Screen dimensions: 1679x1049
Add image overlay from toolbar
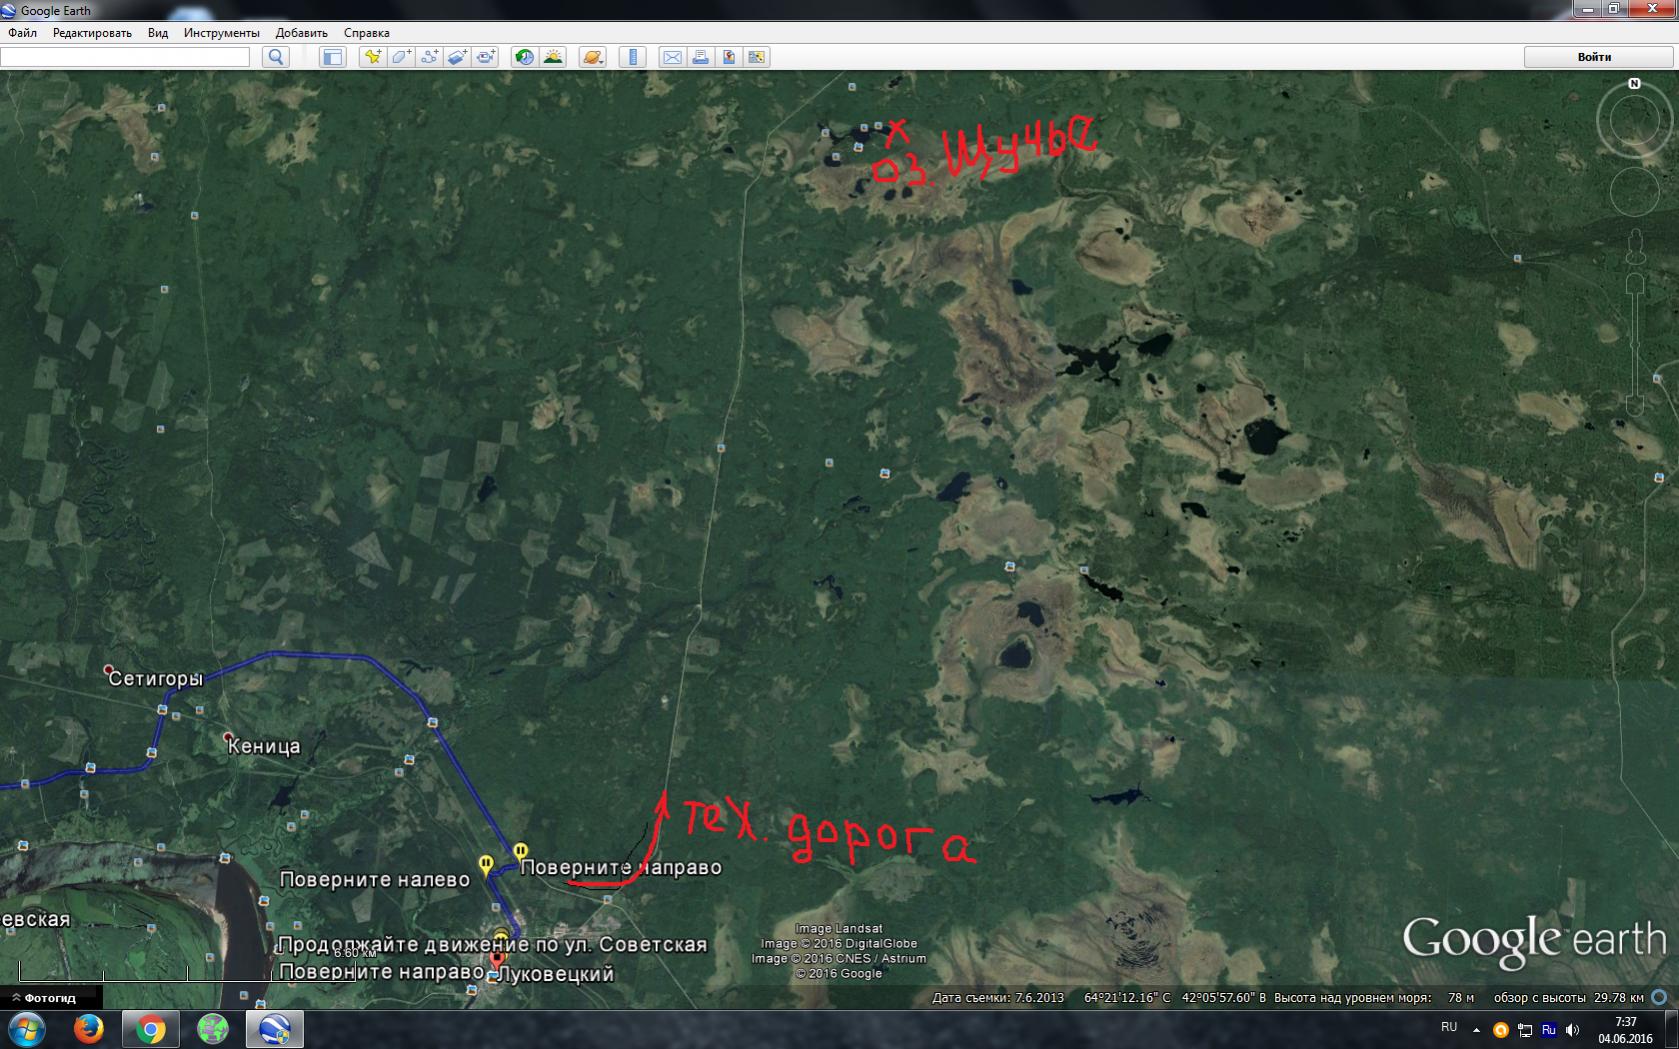[457, 57]
